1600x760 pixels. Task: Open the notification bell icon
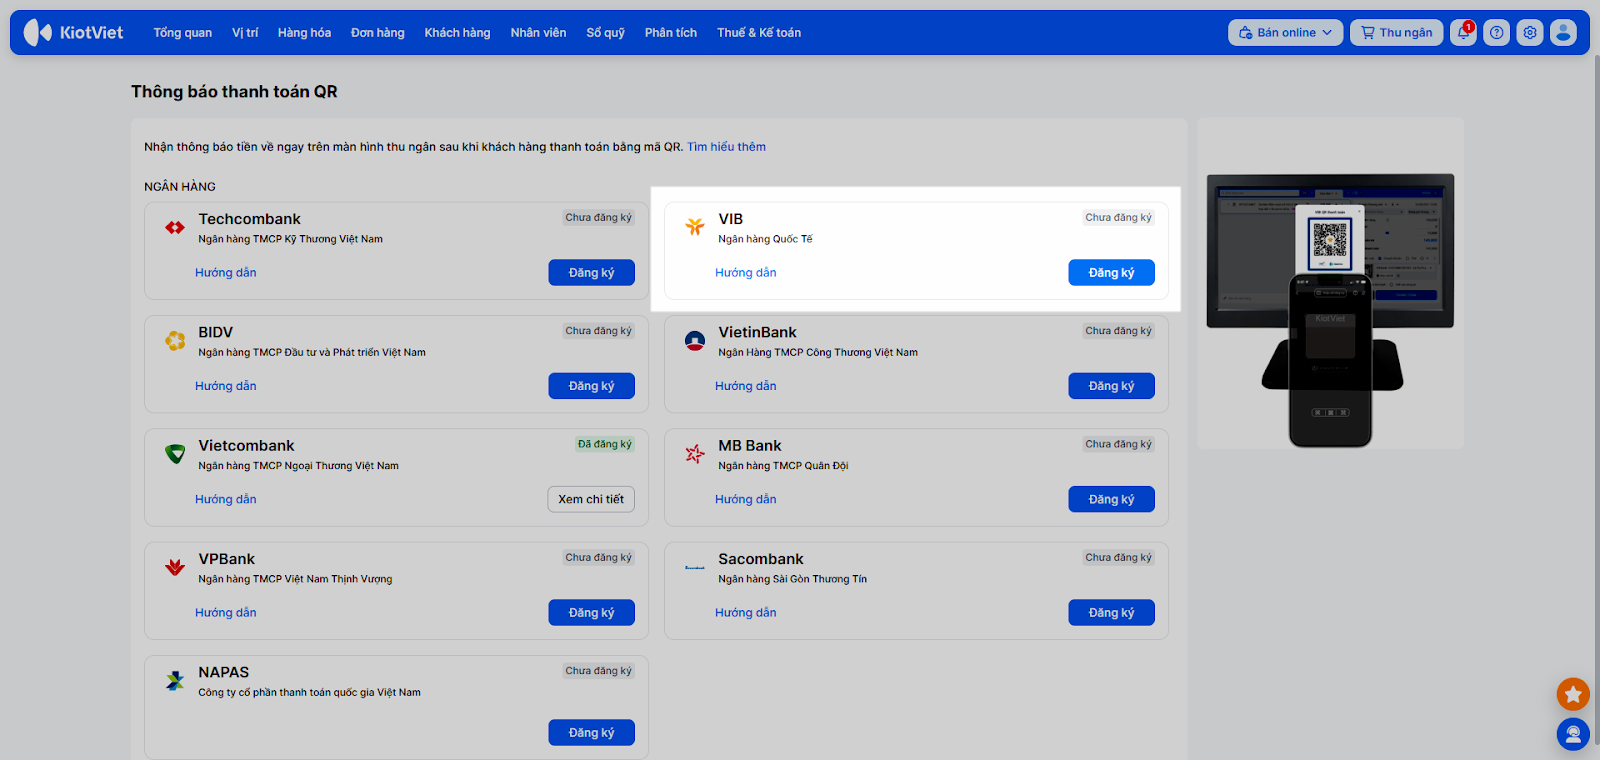[x=1463, y=32]
